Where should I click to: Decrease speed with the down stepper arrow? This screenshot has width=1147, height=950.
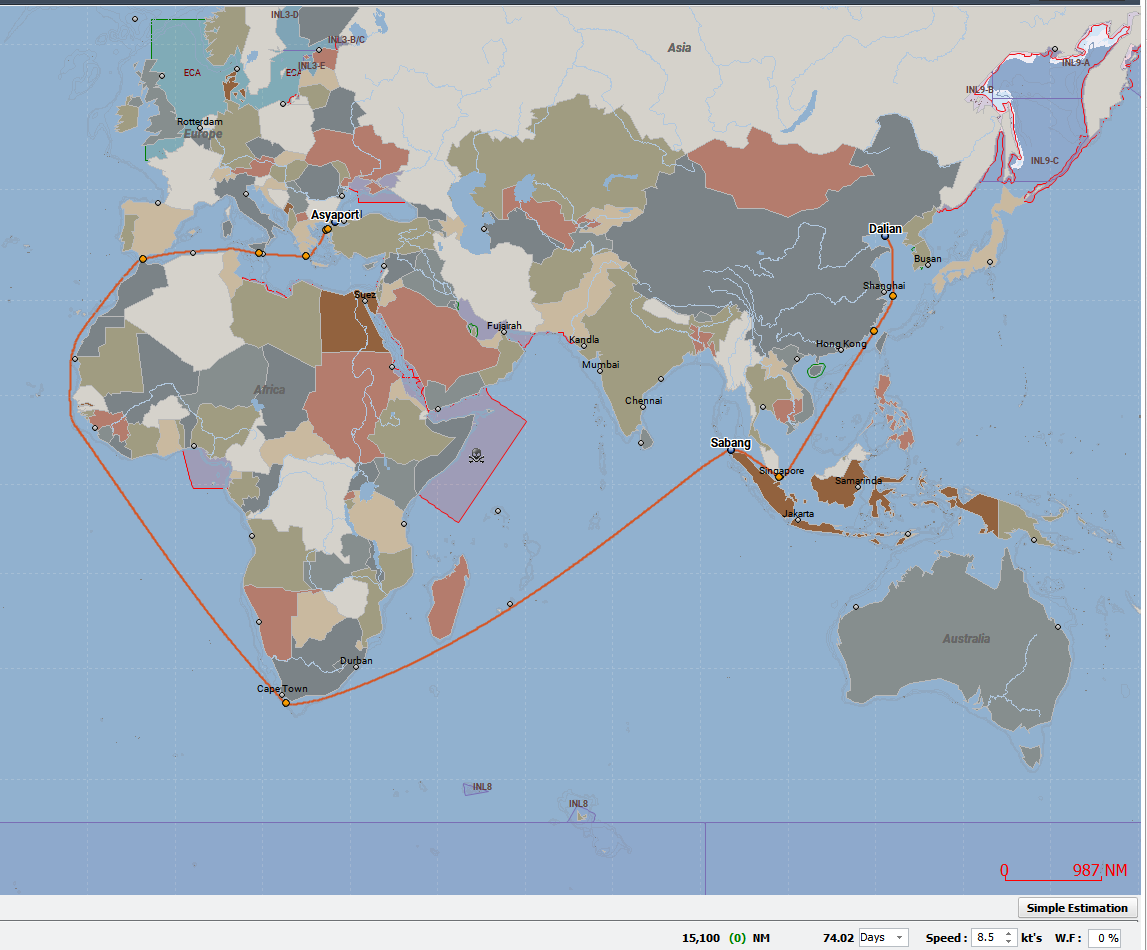coord(1009,942)
